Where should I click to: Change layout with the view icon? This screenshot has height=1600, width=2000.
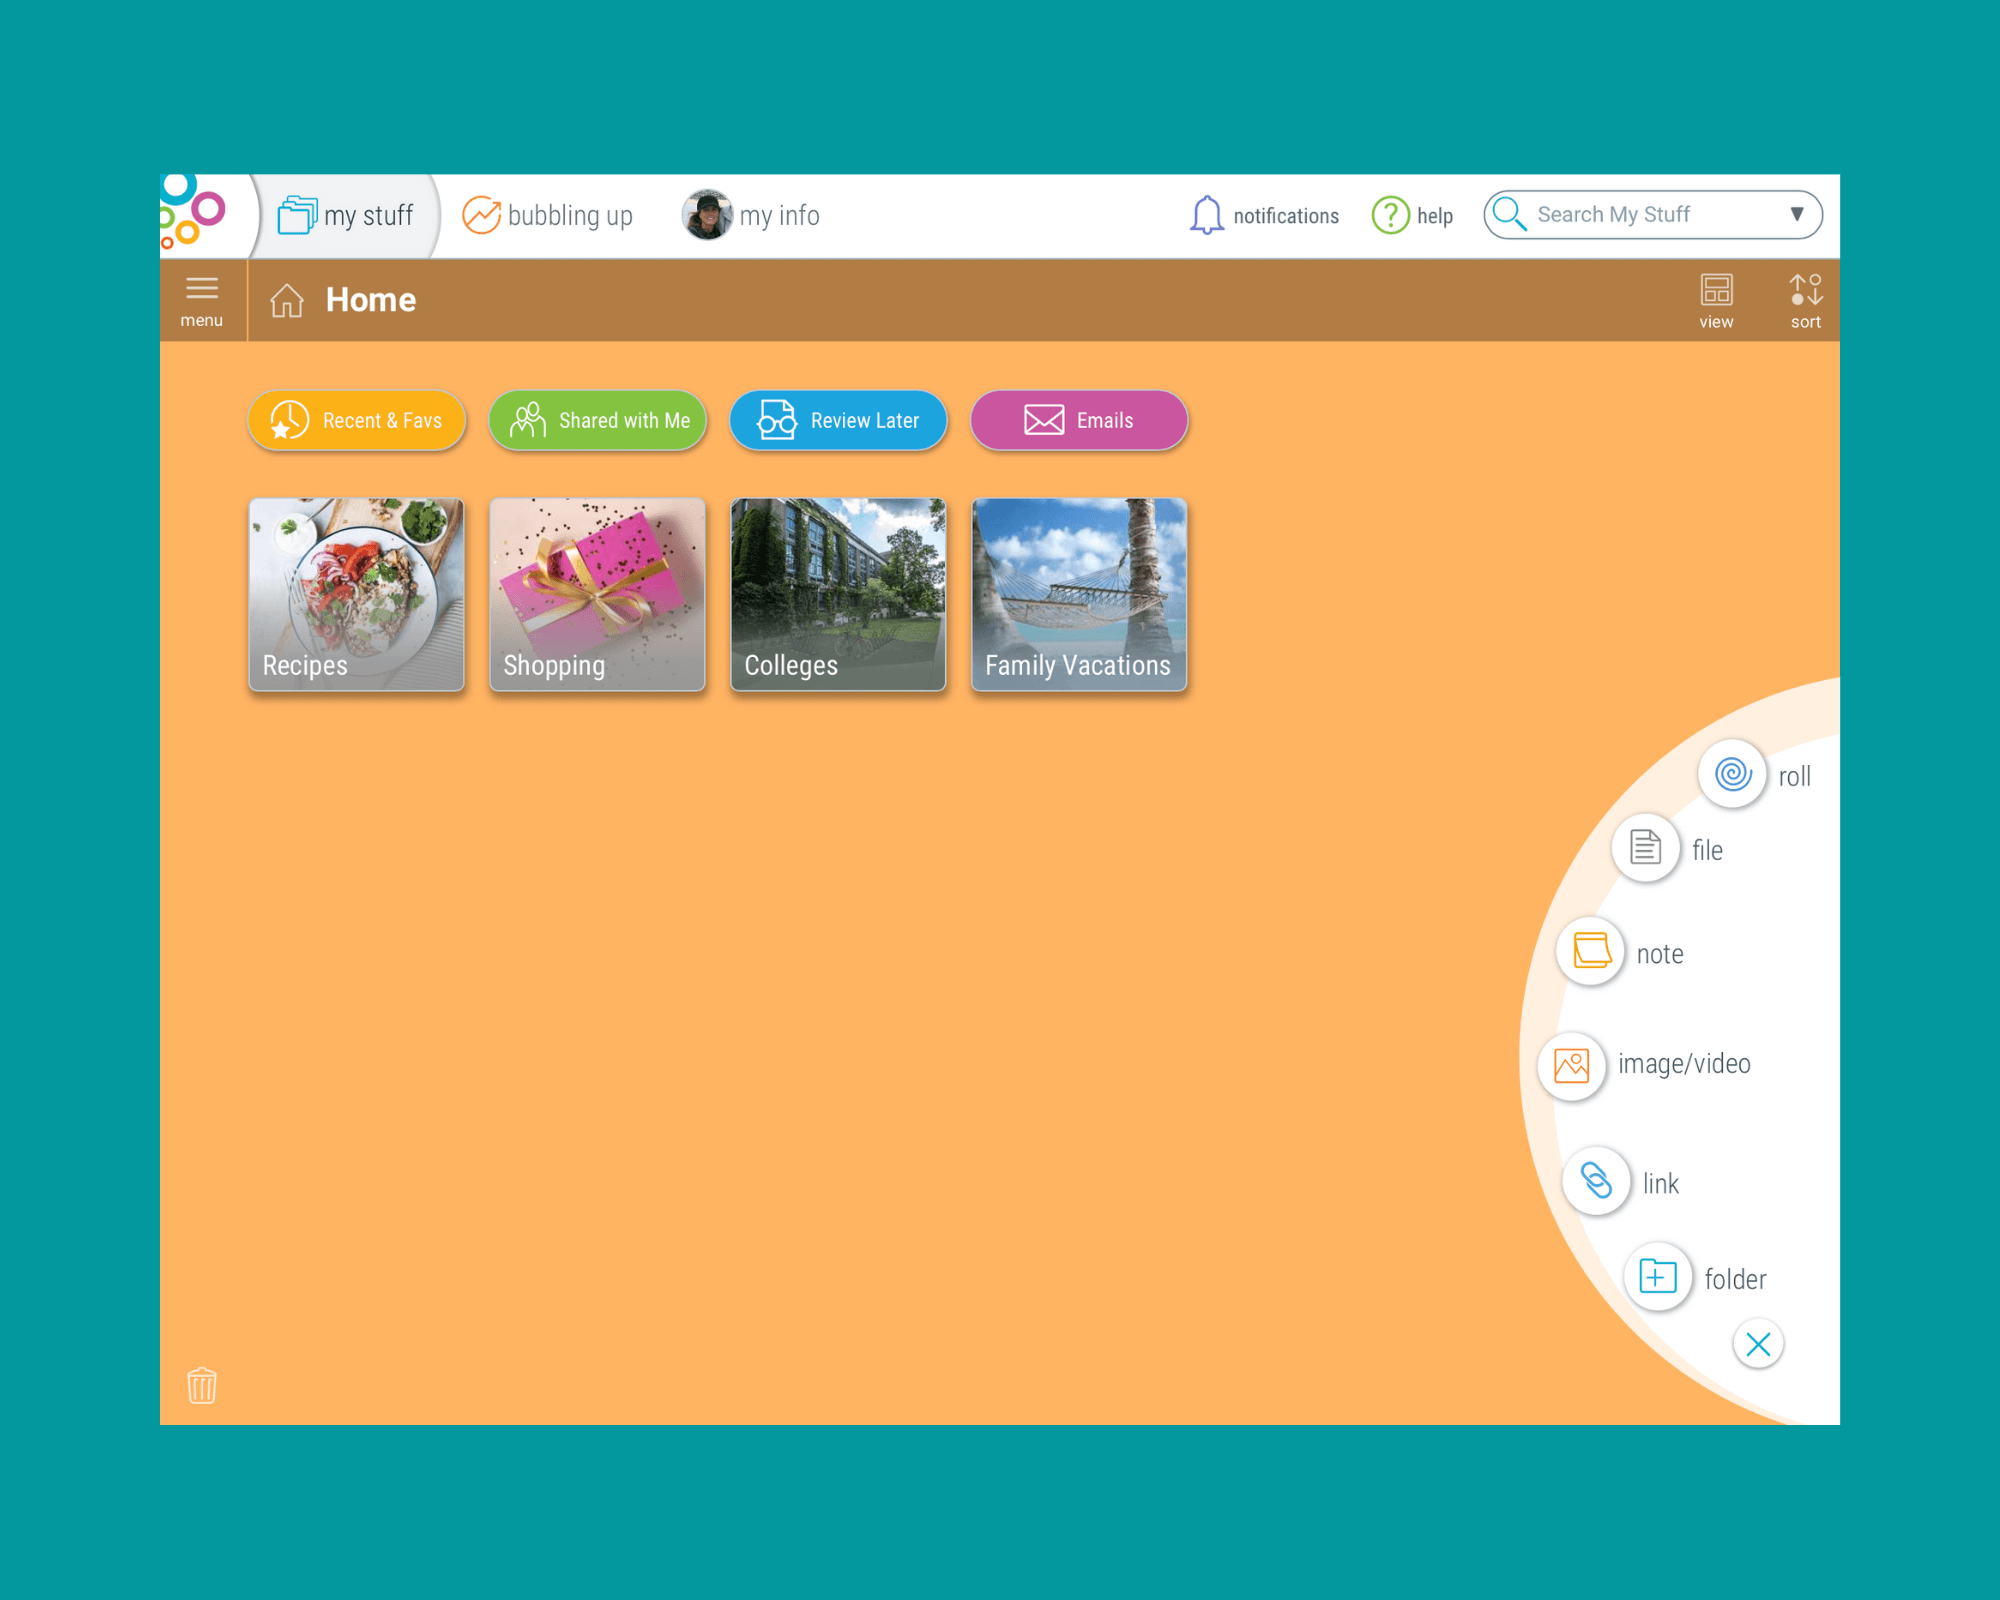[1716, 301]
